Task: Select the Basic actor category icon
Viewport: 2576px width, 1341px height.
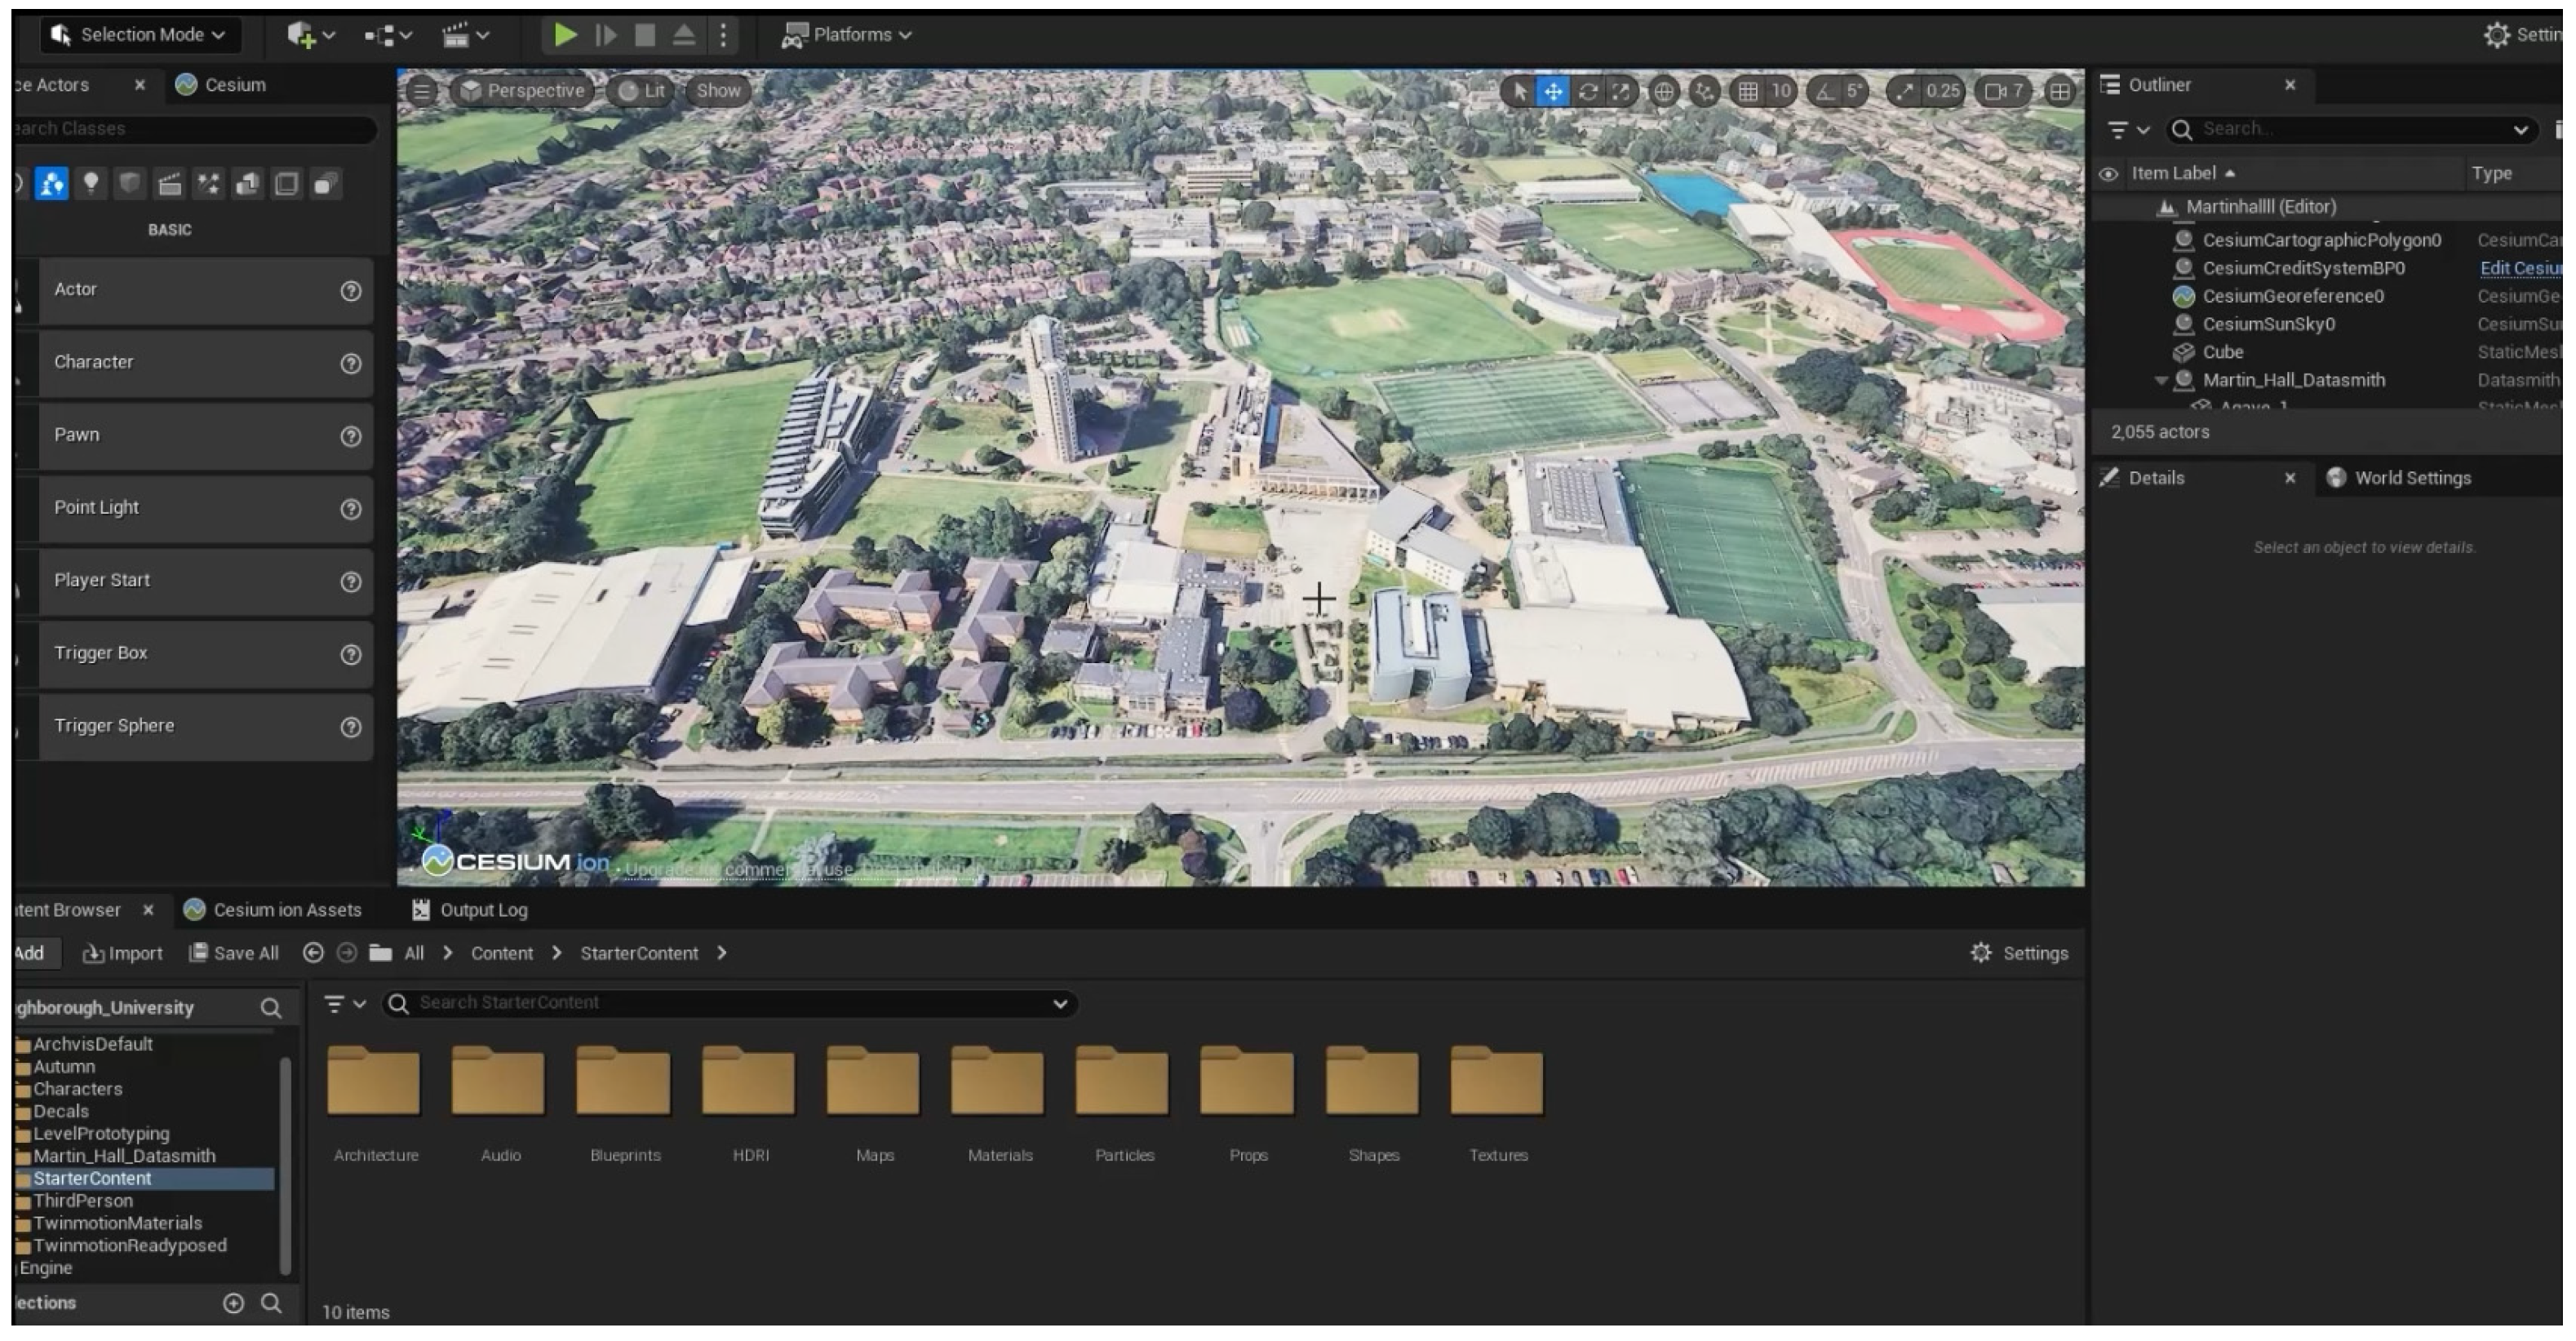Action: point(52,184)
